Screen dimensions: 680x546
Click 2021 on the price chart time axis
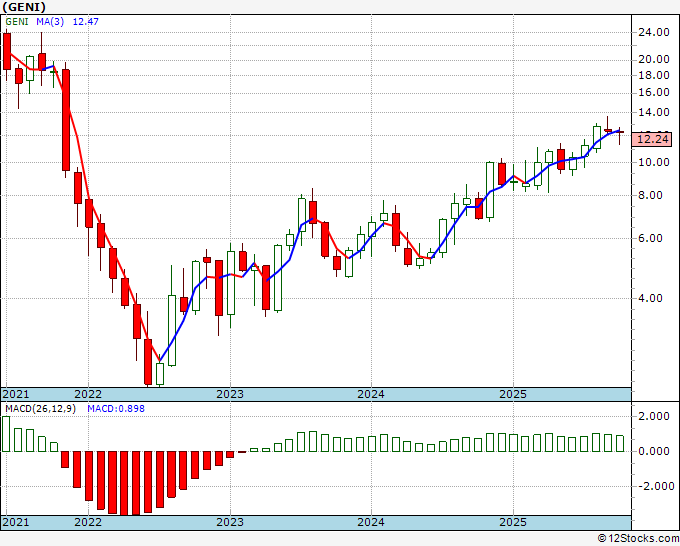[x=16, y=394]
